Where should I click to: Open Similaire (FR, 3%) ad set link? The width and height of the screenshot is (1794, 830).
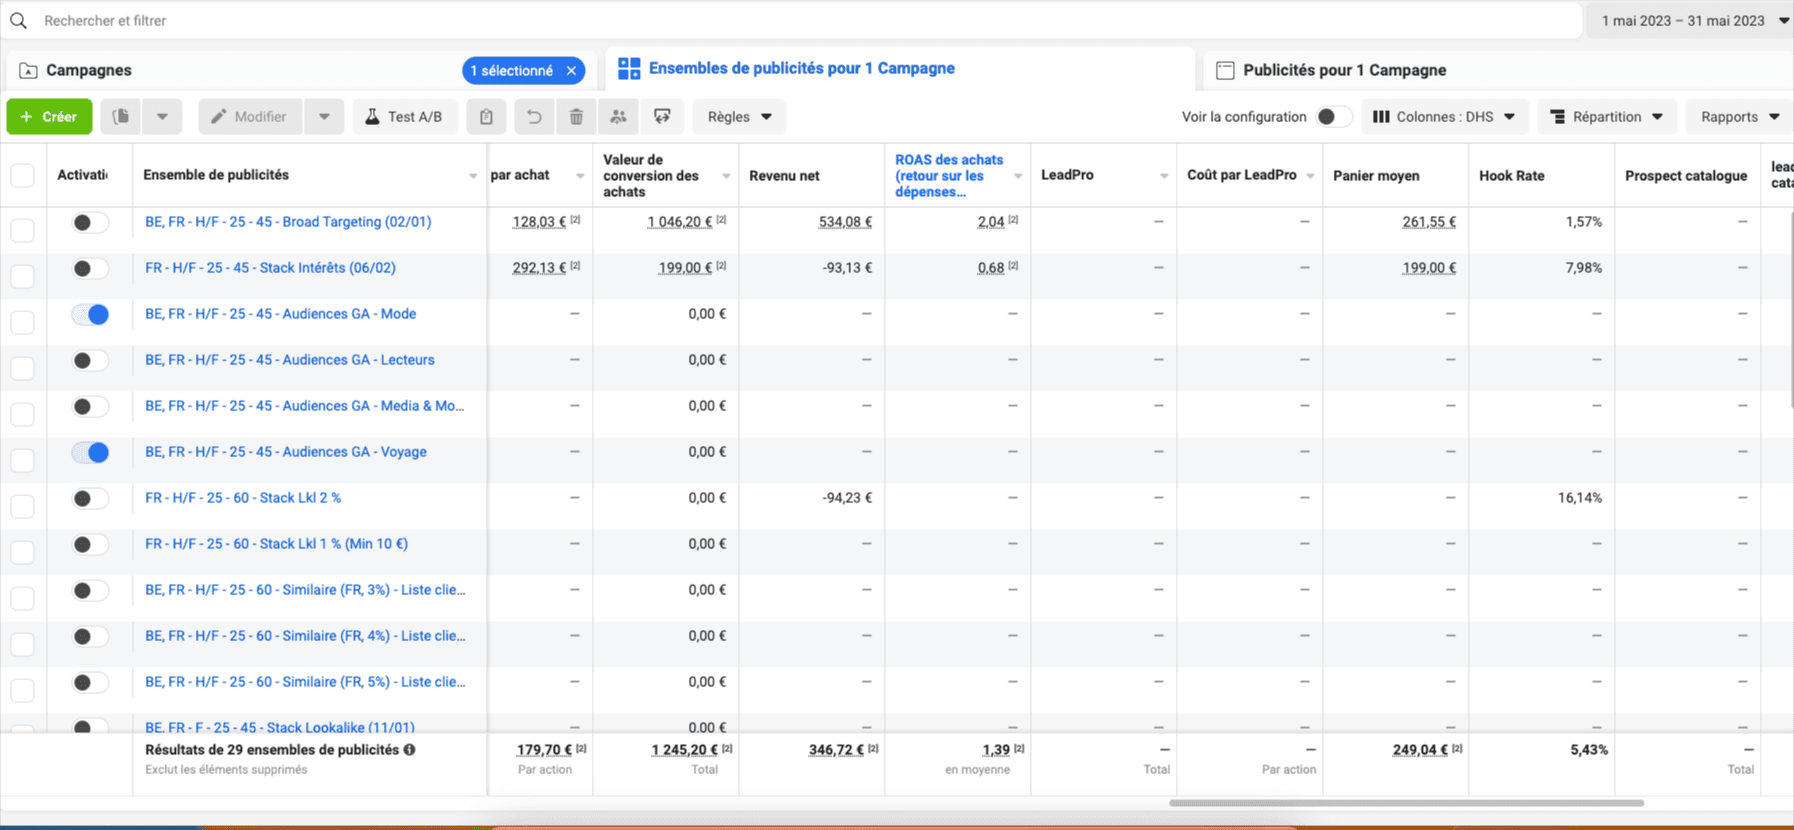point(305,590)
